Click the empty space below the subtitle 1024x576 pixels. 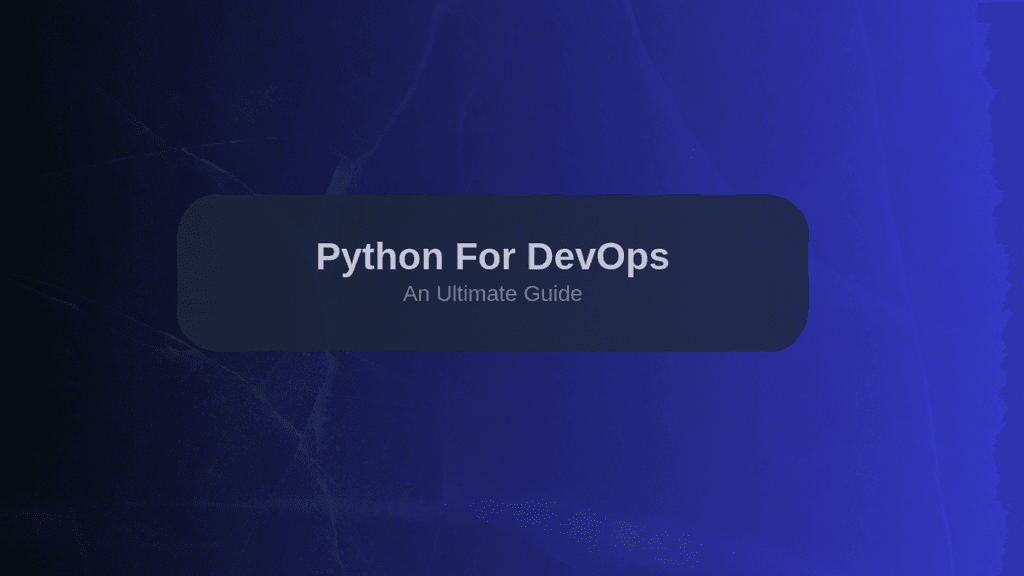click(493, 325)
